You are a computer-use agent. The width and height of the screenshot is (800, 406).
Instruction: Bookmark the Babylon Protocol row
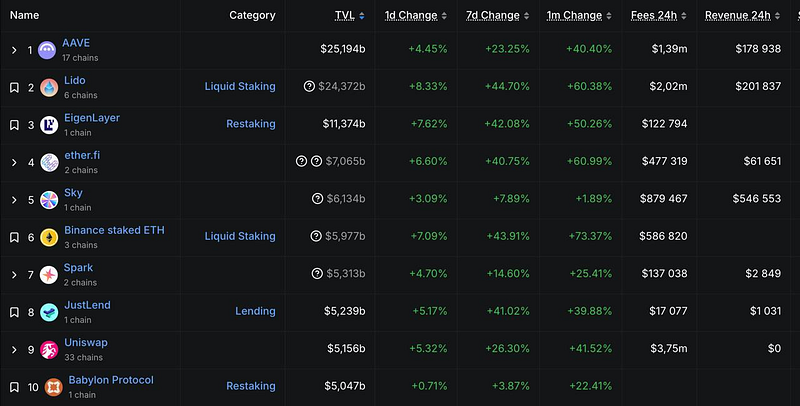click(x=14, y=387)
